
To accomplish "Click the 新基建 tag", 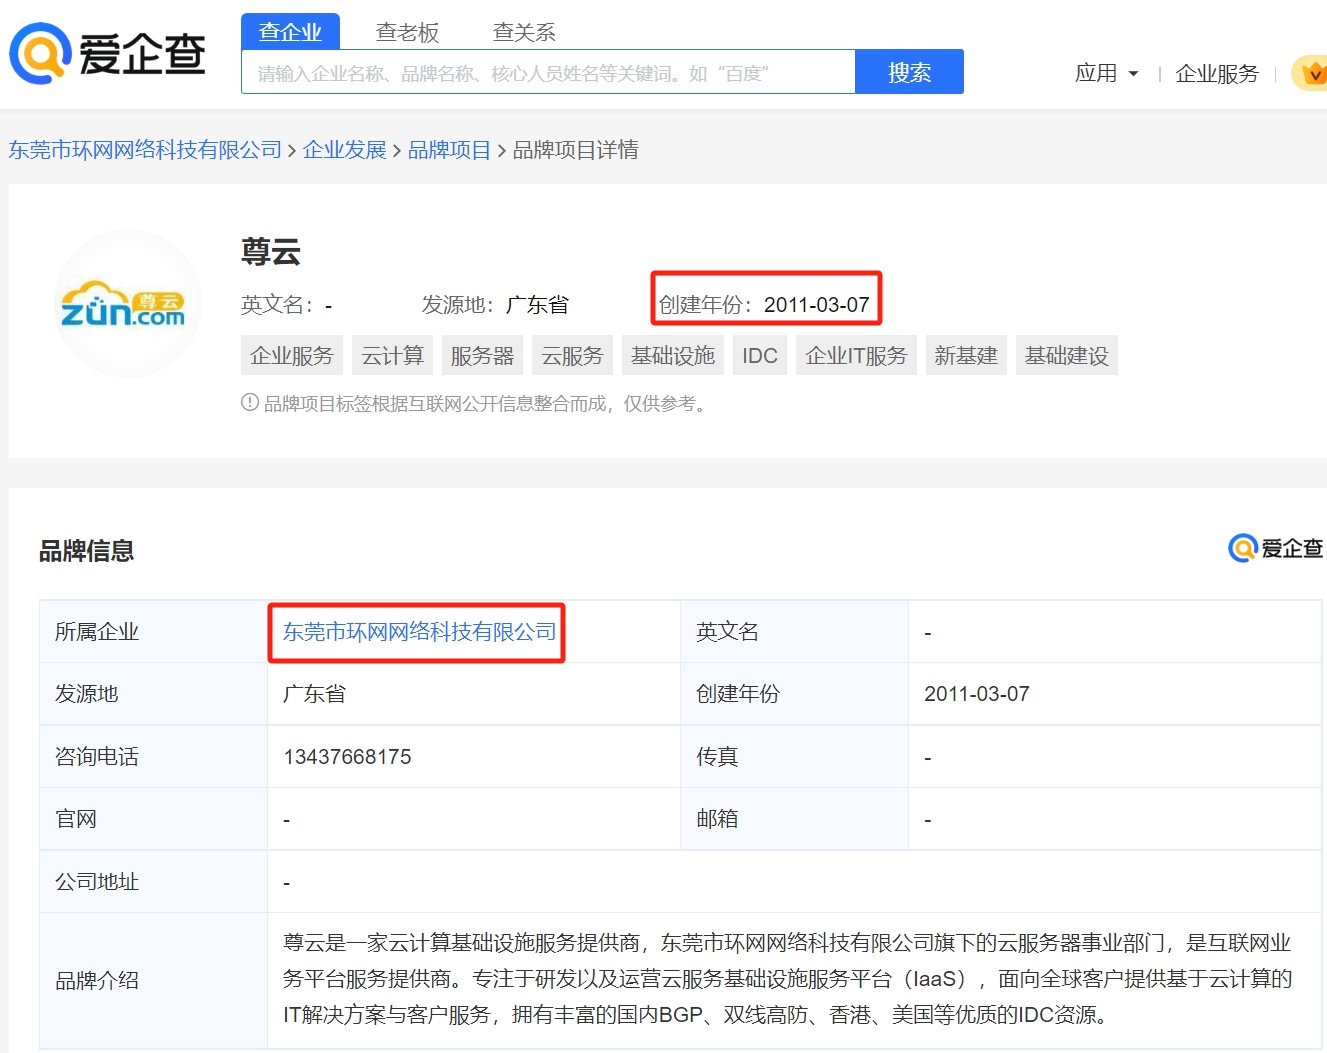I will pos(966,355).
